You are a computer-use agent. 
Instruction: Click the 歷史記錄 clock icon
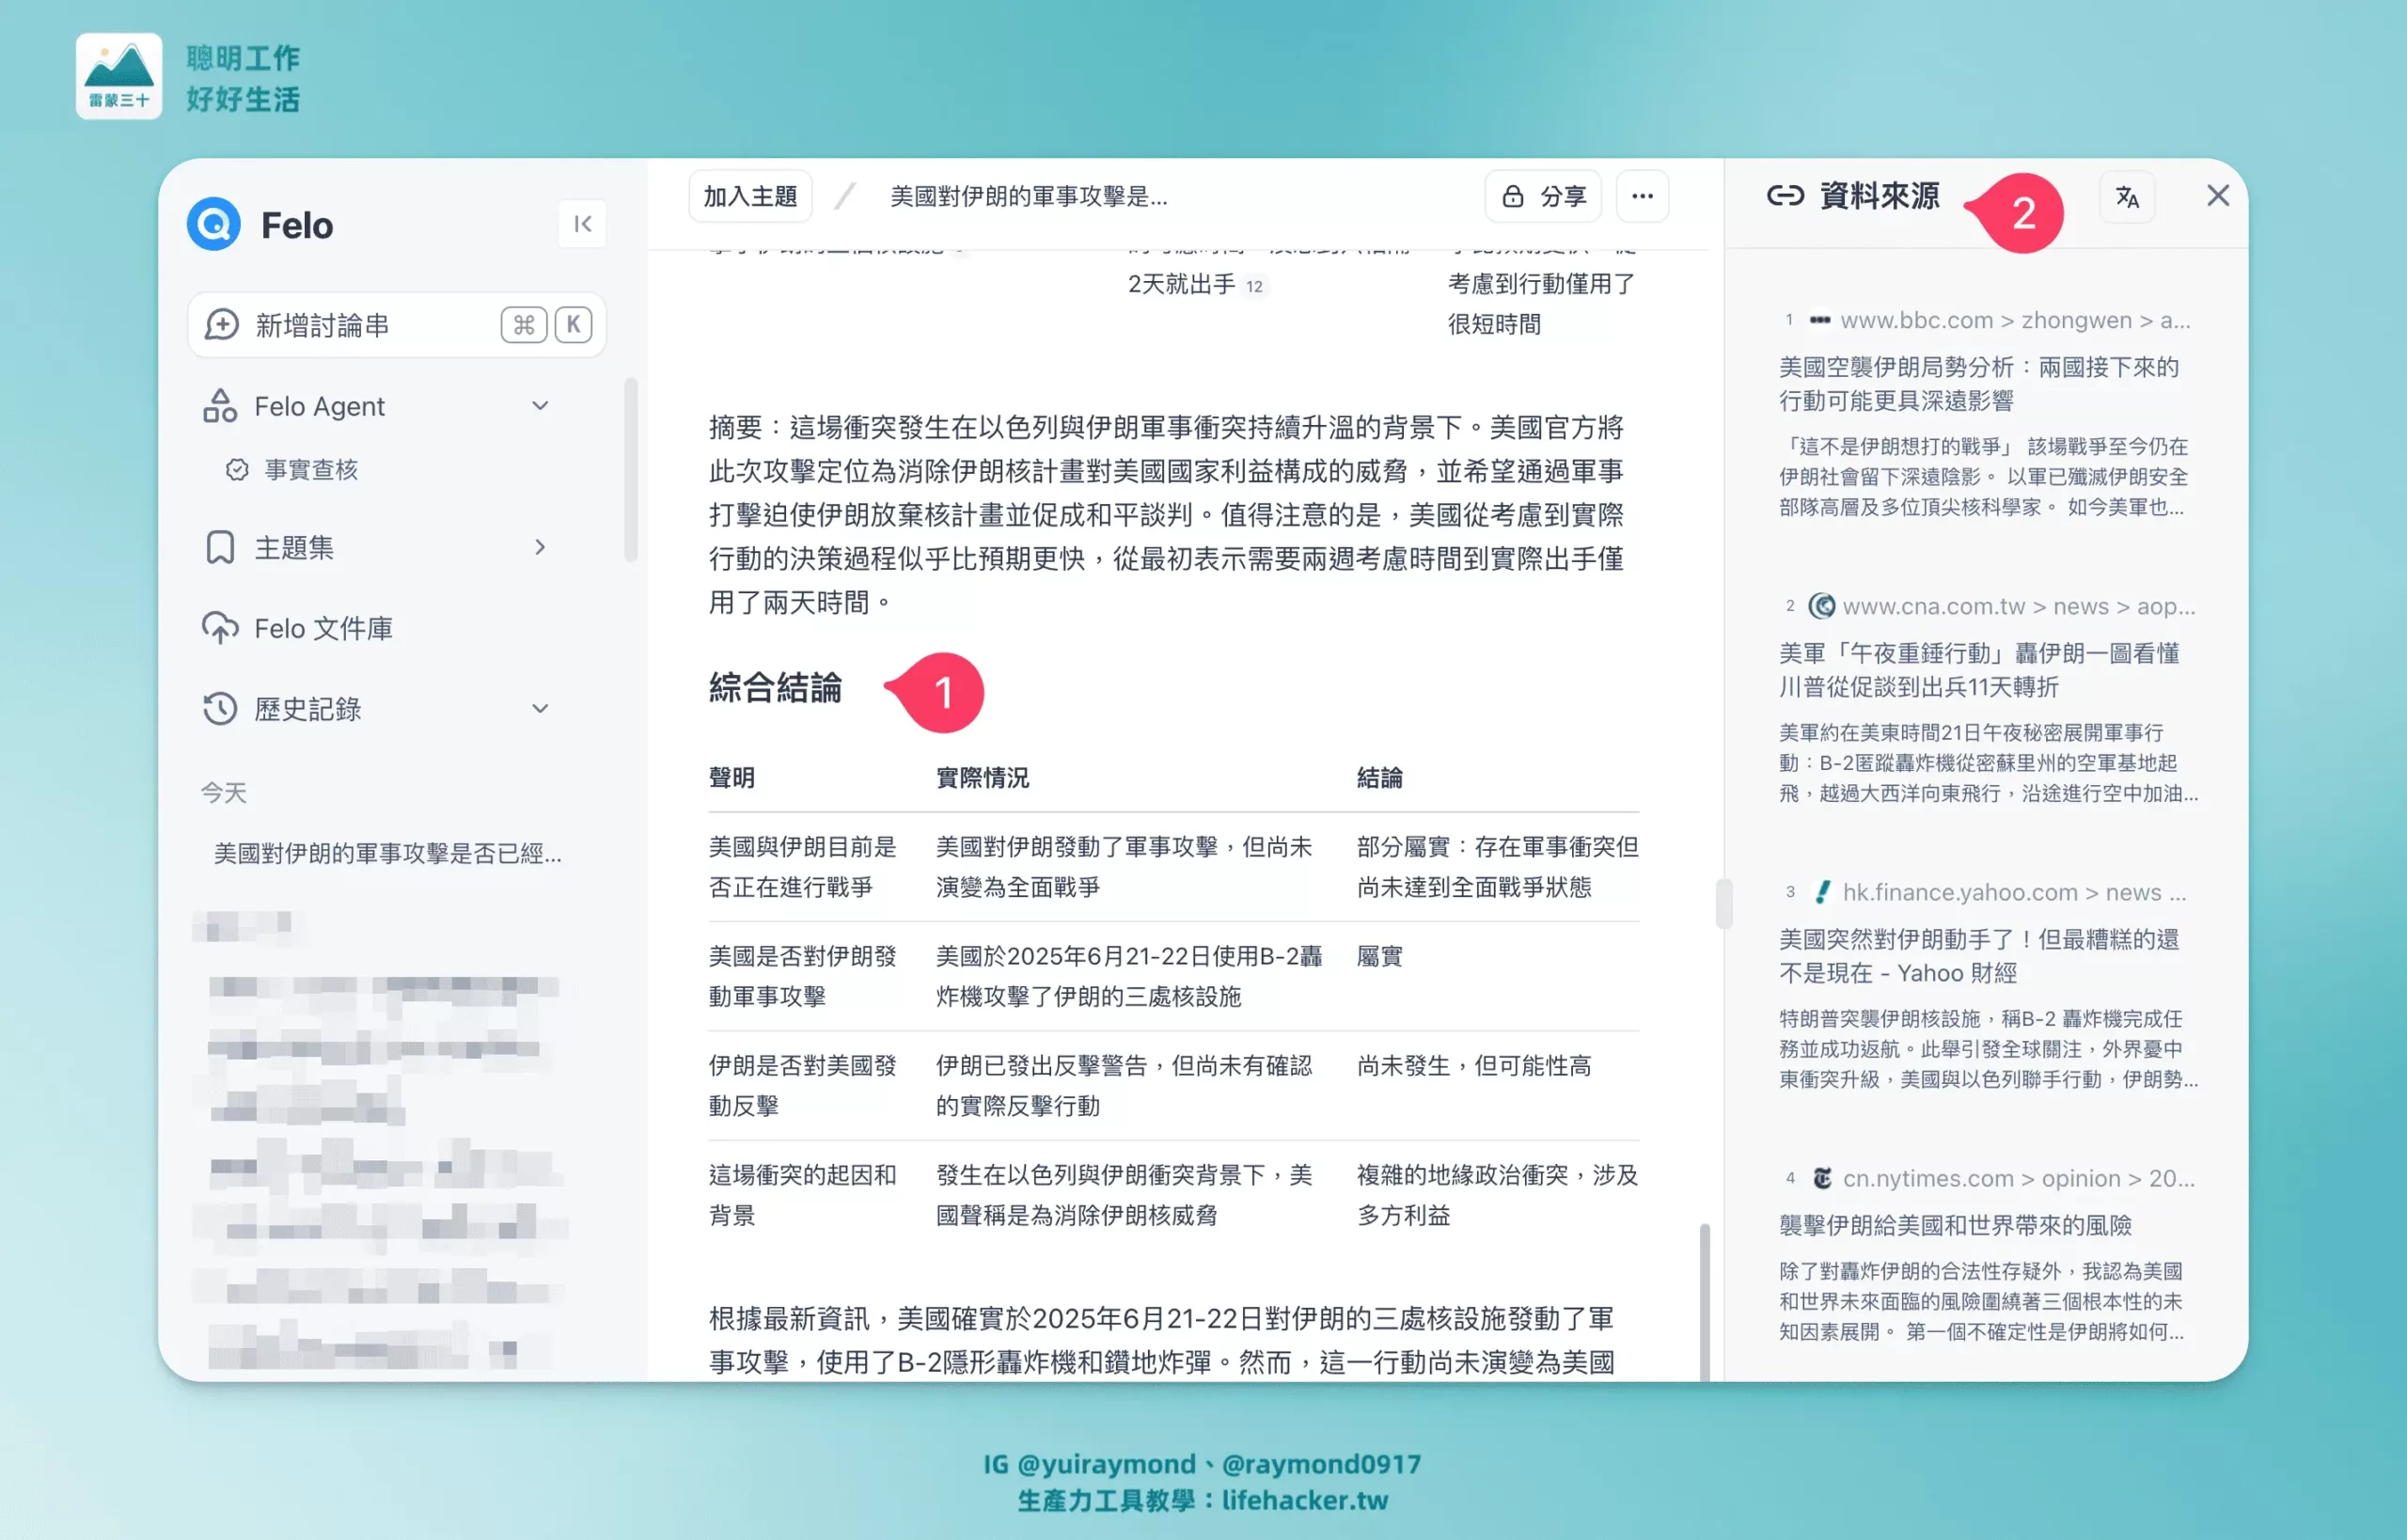(x=220, y=709)
